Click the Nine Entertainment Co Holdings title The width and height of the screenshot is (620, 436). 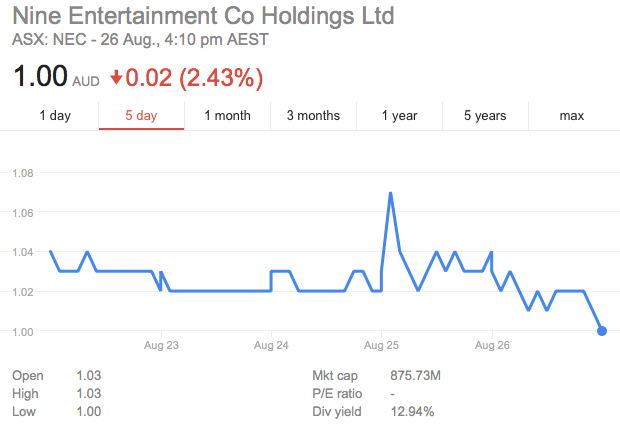[x=203, y=16]
